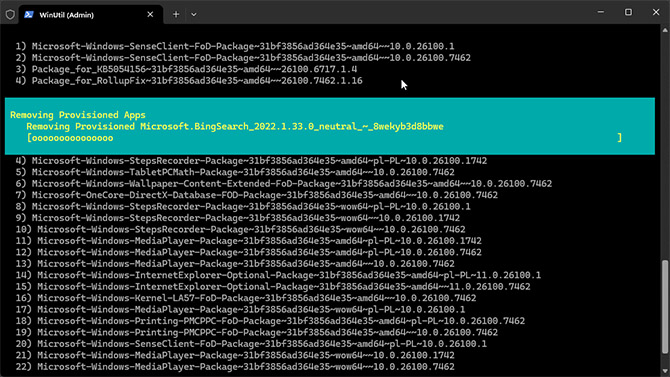Viewport: 670px width, 377px height.
Task: Select the WinUtil (Admin) tab
Action: click(x=91, y=15)
